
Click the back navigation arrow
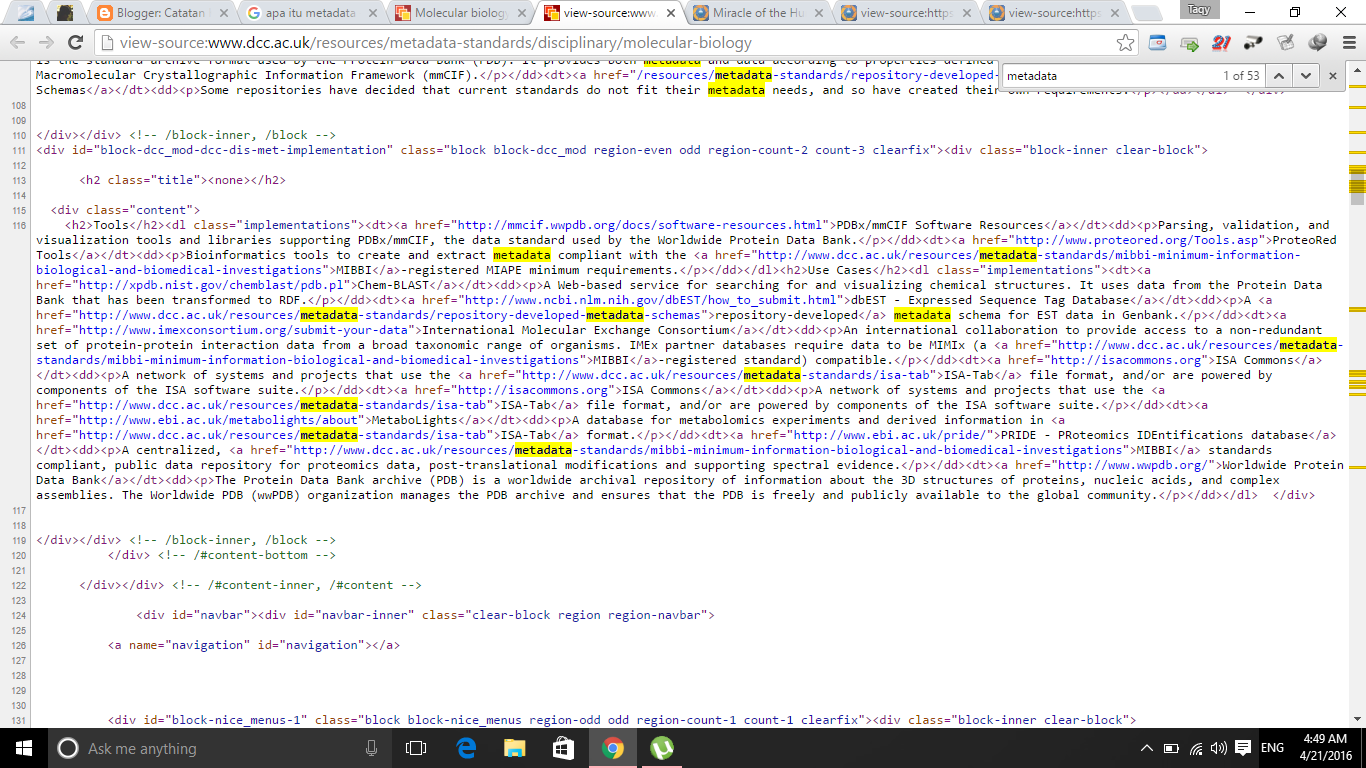pyautogui.click(x=17, y=43)
